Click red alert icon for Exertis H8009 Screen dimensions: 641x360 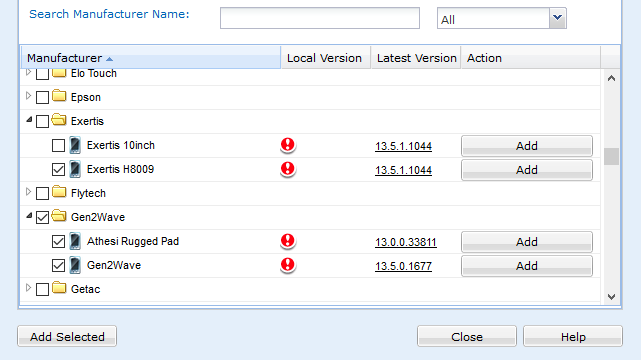[288, 169]
